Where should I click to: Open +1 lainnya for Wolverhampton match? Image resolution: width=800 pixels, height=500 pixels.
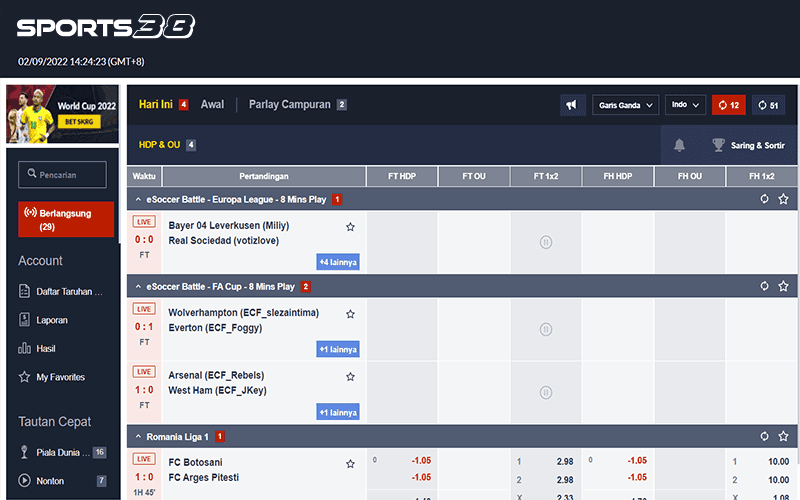[338, 349]
